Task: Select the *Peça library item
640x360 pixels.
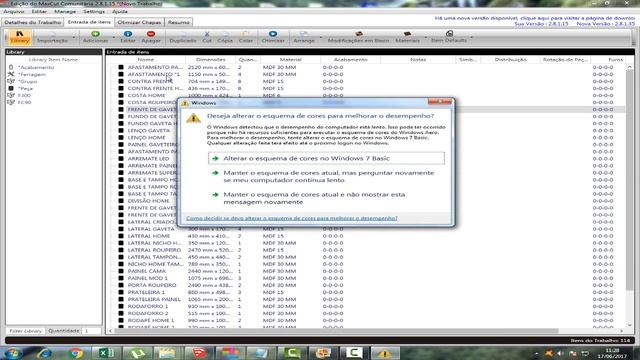Action: point(25,88)
